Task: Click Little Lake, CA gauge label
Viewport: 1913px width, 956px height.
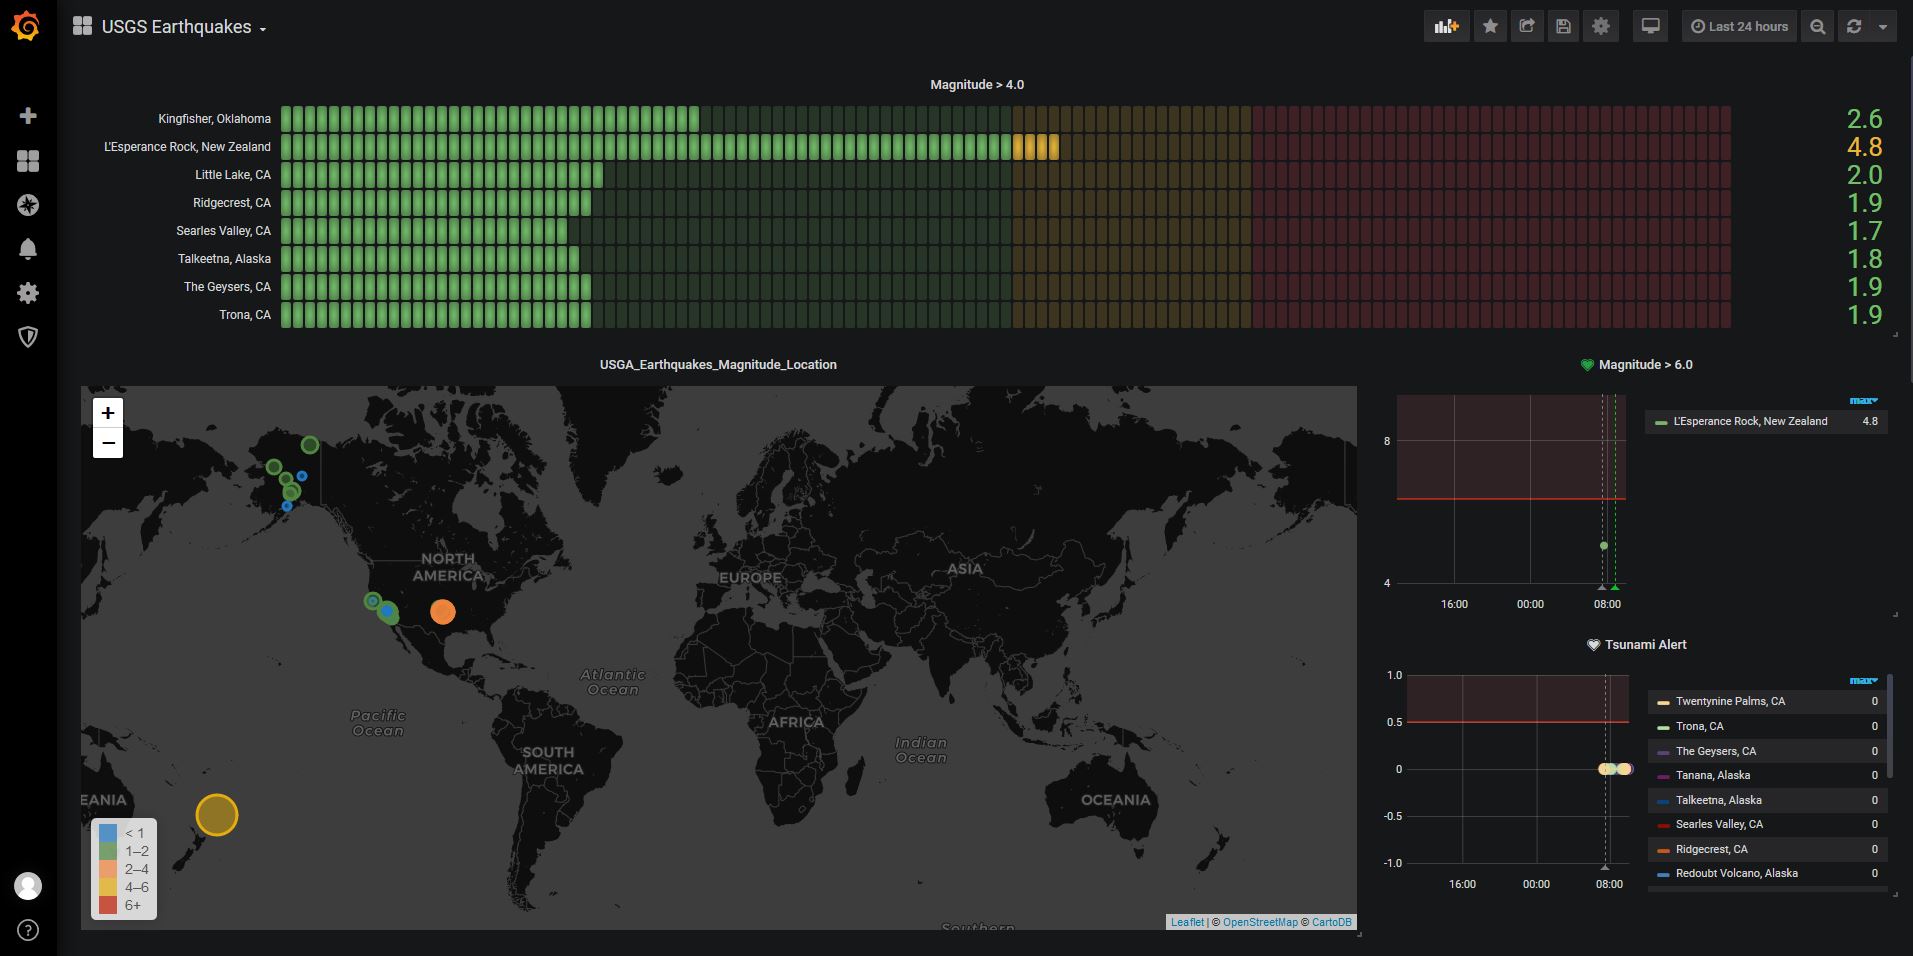Action: coord(233,175)
